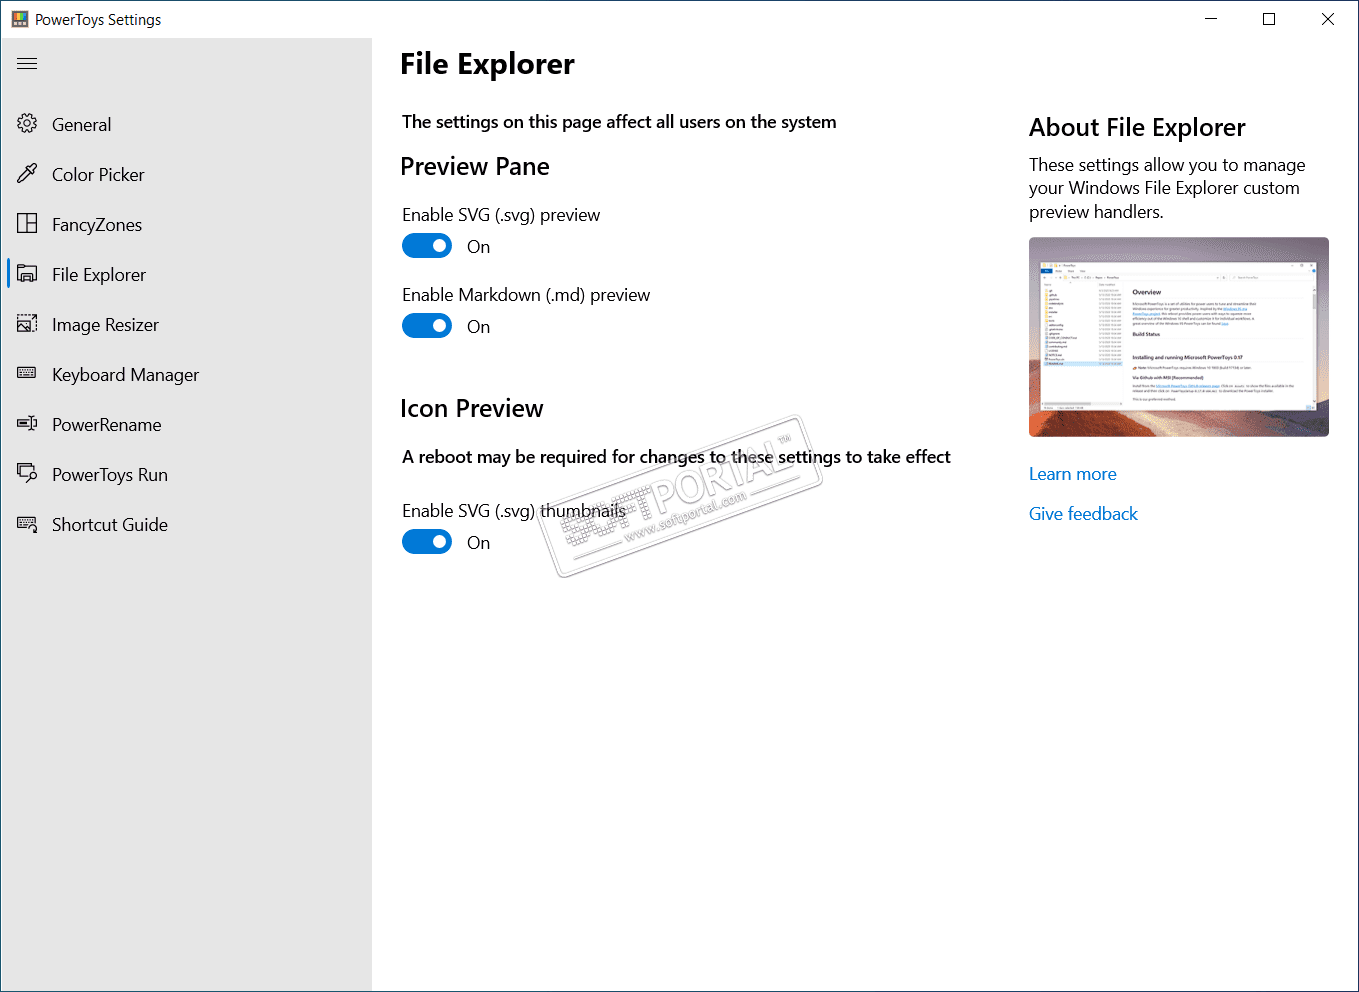Click the File Explorer preview screenshot image

click(1179, 337)
